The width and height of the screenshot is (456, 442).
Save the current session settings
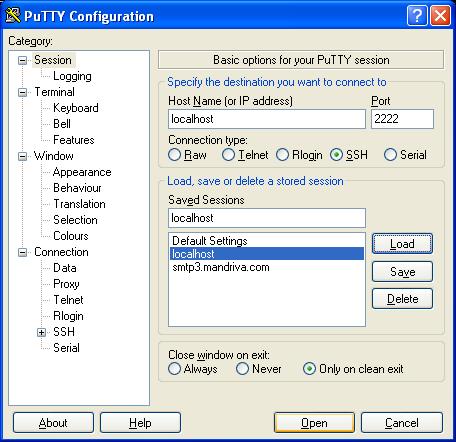[402, 272]
